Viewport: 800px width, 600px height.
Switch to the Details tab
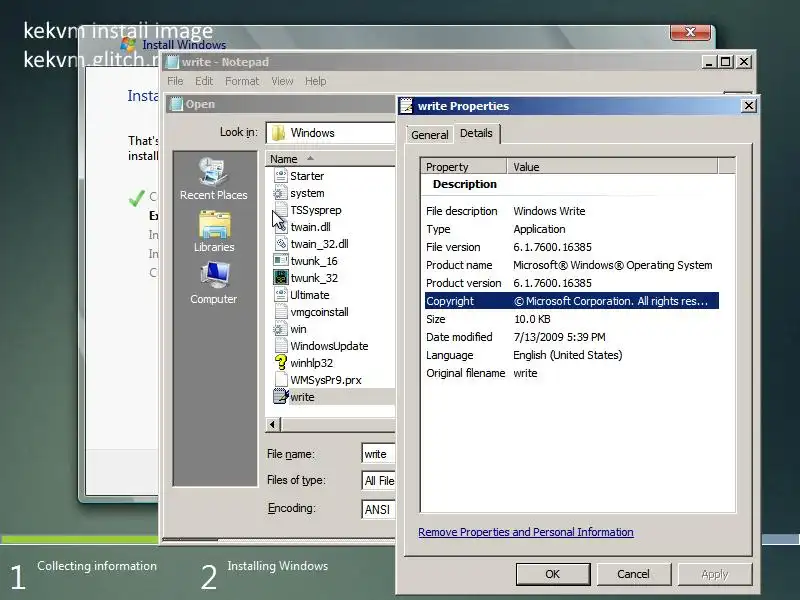pos(477,133)
